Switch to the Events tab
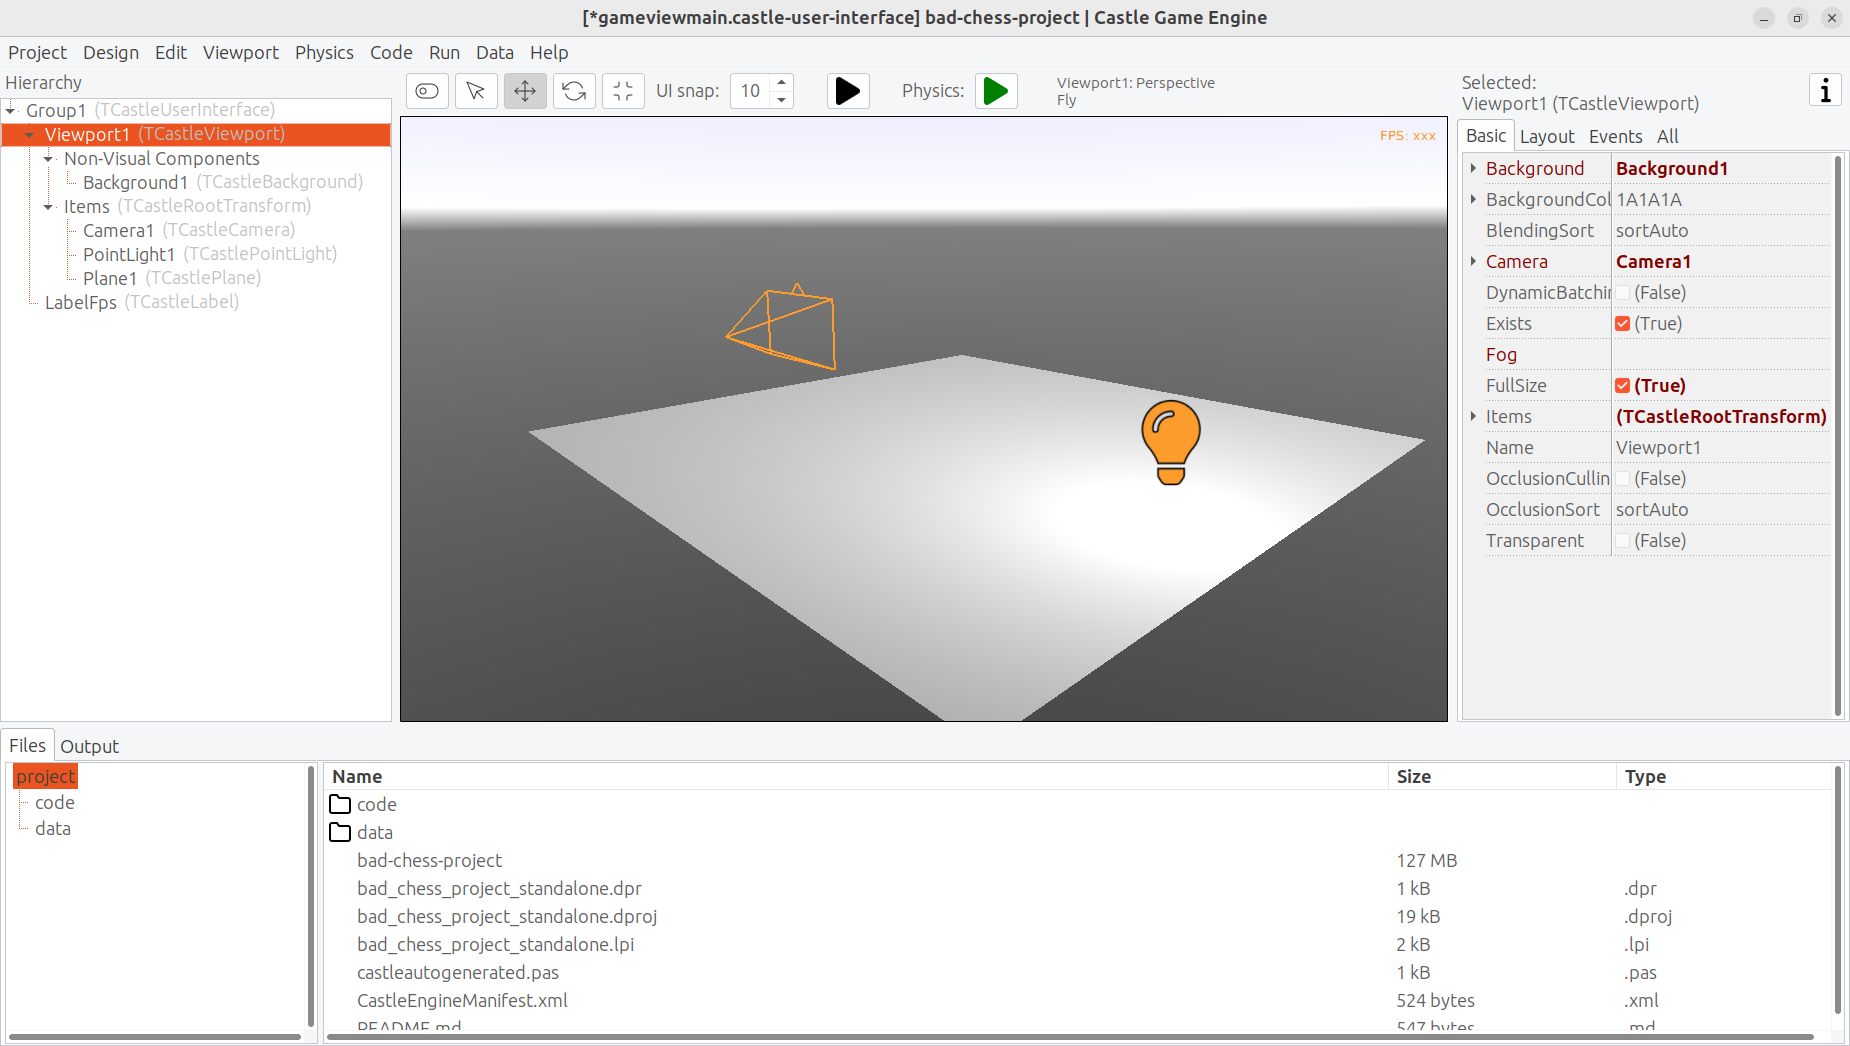 (1615, 137)
